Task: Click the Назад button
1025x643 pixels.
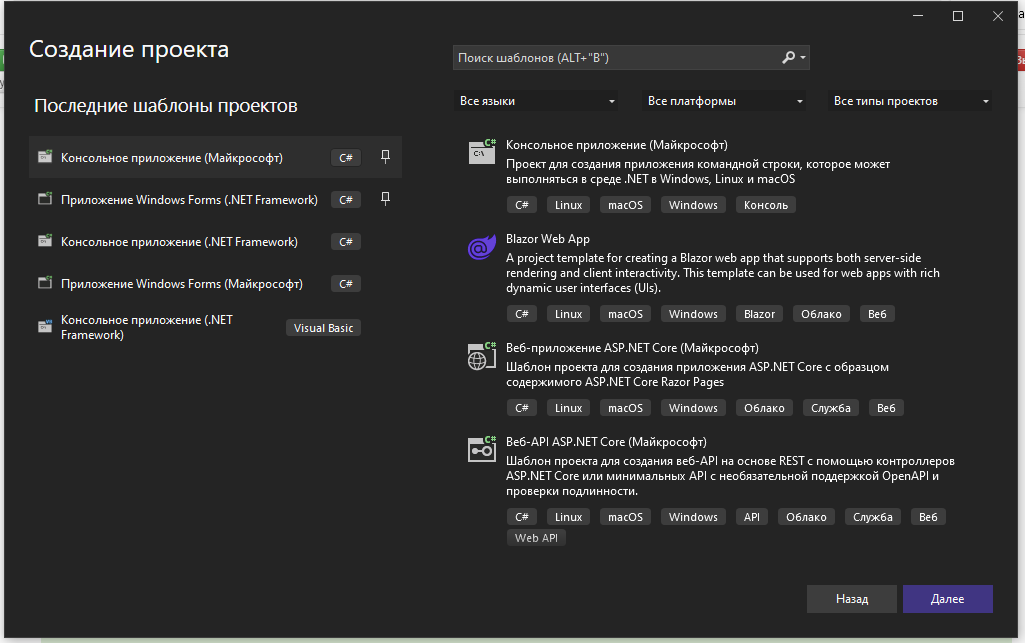Action: pos(852,599)
